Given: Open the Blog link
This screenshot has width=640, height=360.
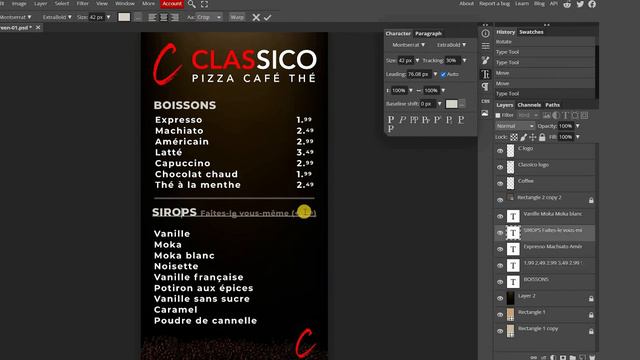Looking at the screenshot, I should coord(539,4).
